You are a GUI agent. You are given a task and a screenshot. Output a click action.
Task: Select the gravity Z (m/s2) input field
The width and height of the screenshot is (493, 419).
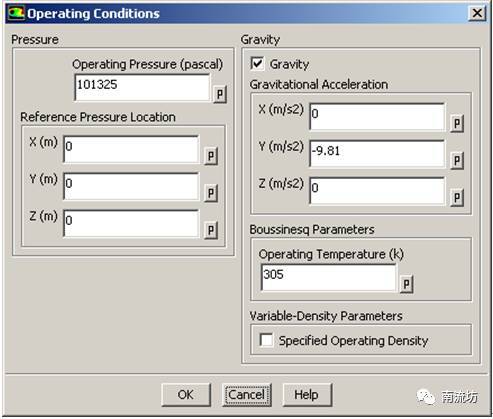377,191
